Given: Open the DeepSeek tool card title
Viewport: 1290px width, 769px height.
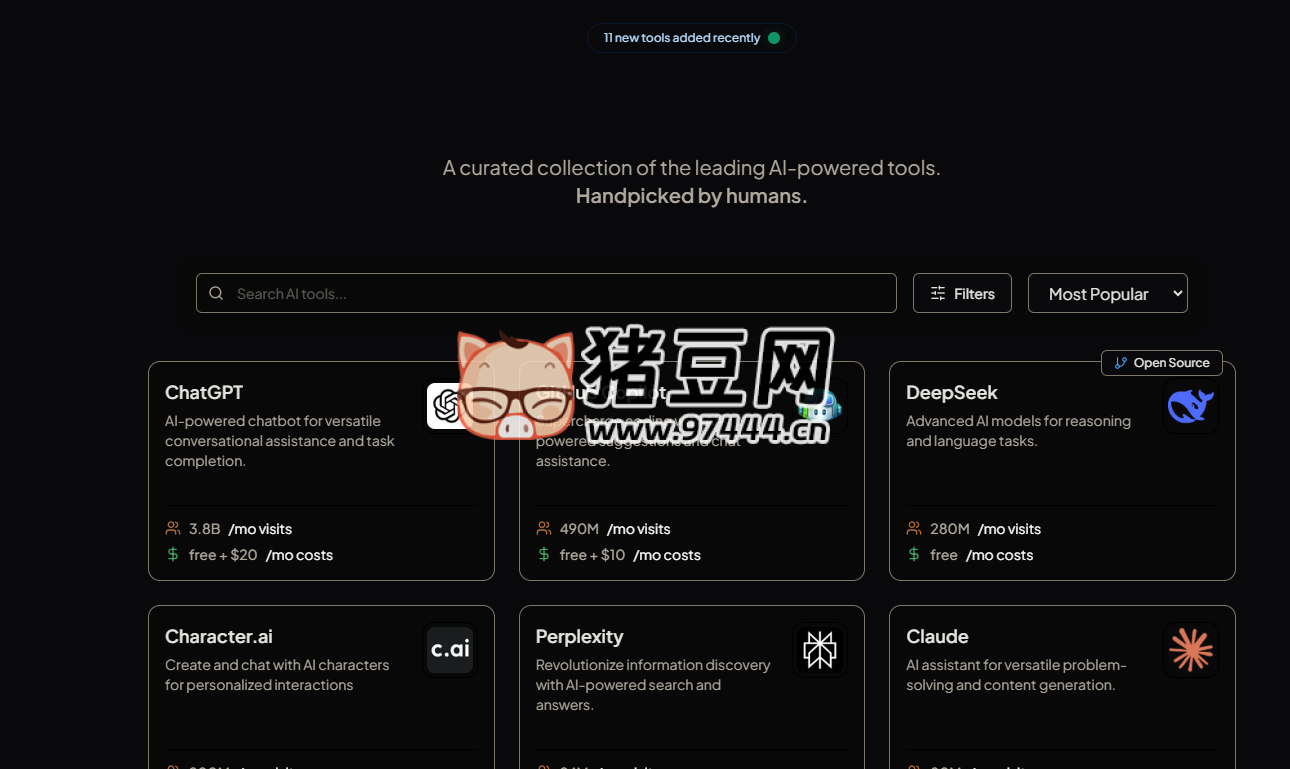Looking at the screenshot, I should click(x=952, y=392).
